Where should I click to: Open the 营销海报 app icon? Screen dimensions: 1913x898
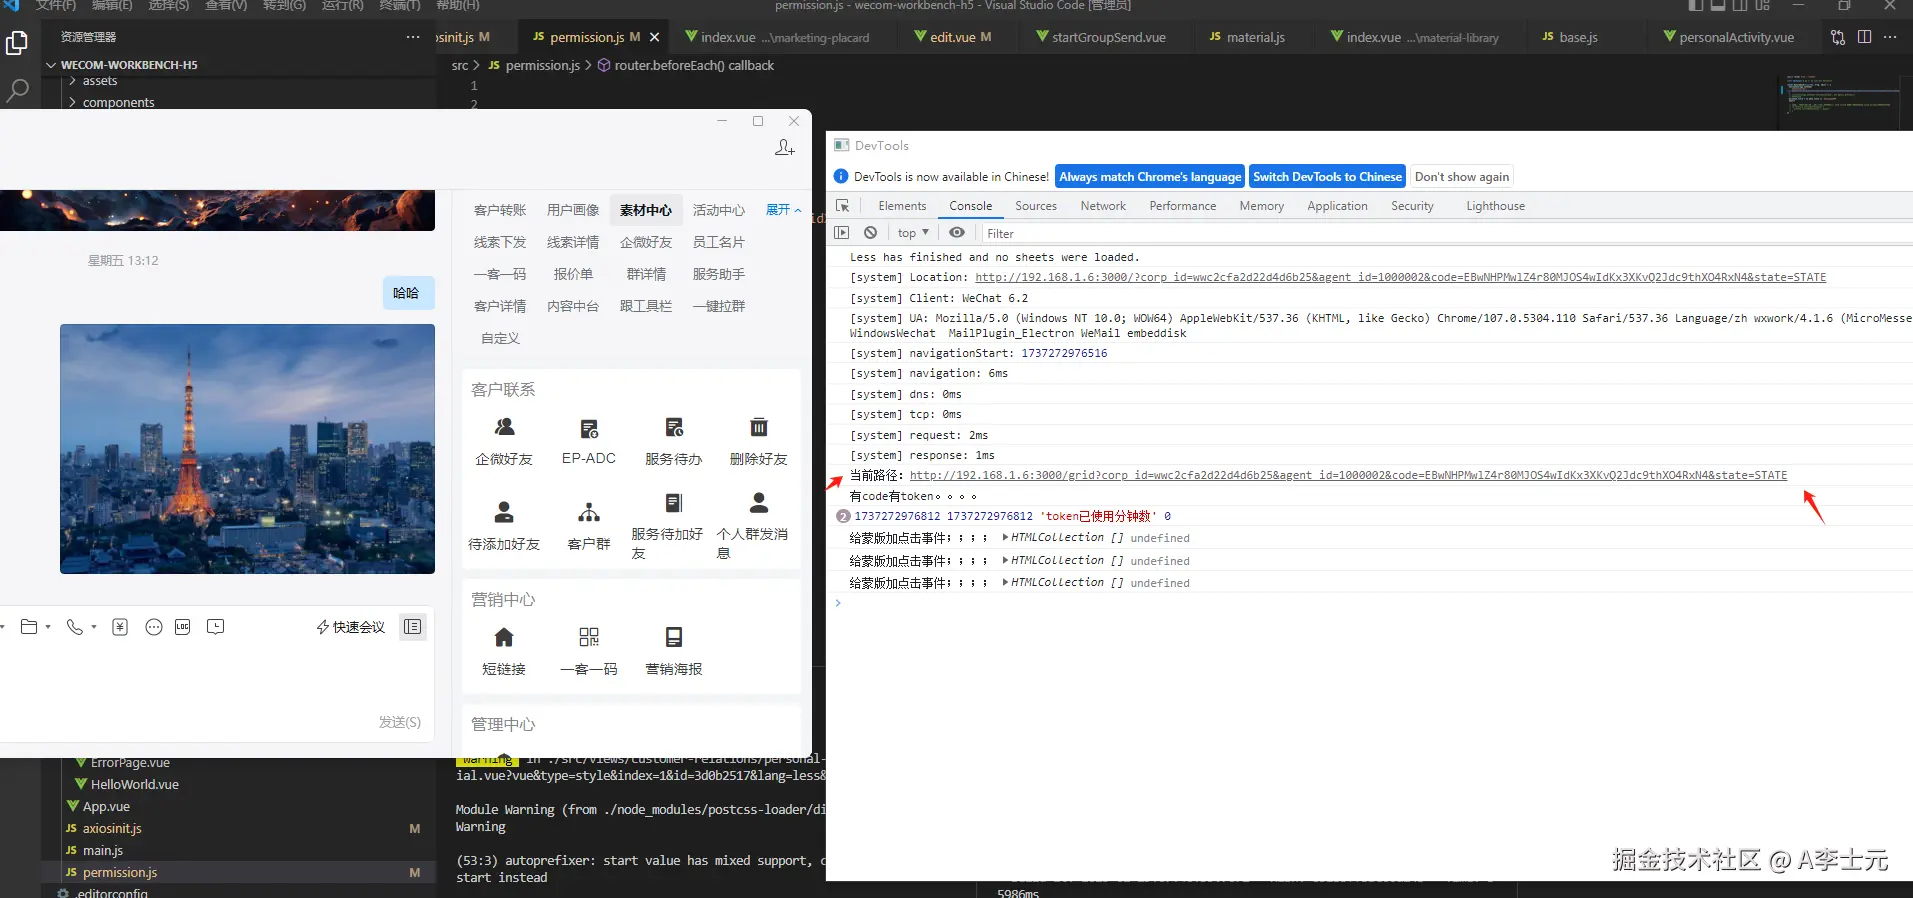point(674,637)
